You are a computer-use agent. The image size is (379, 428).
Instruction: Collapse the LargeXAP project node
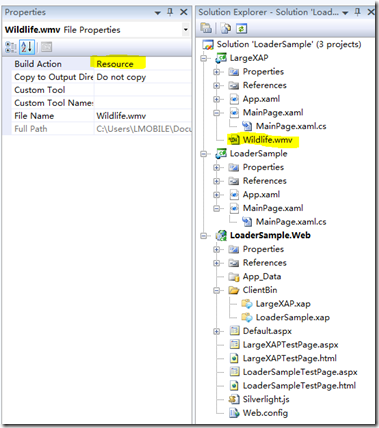tap(204, 59)
